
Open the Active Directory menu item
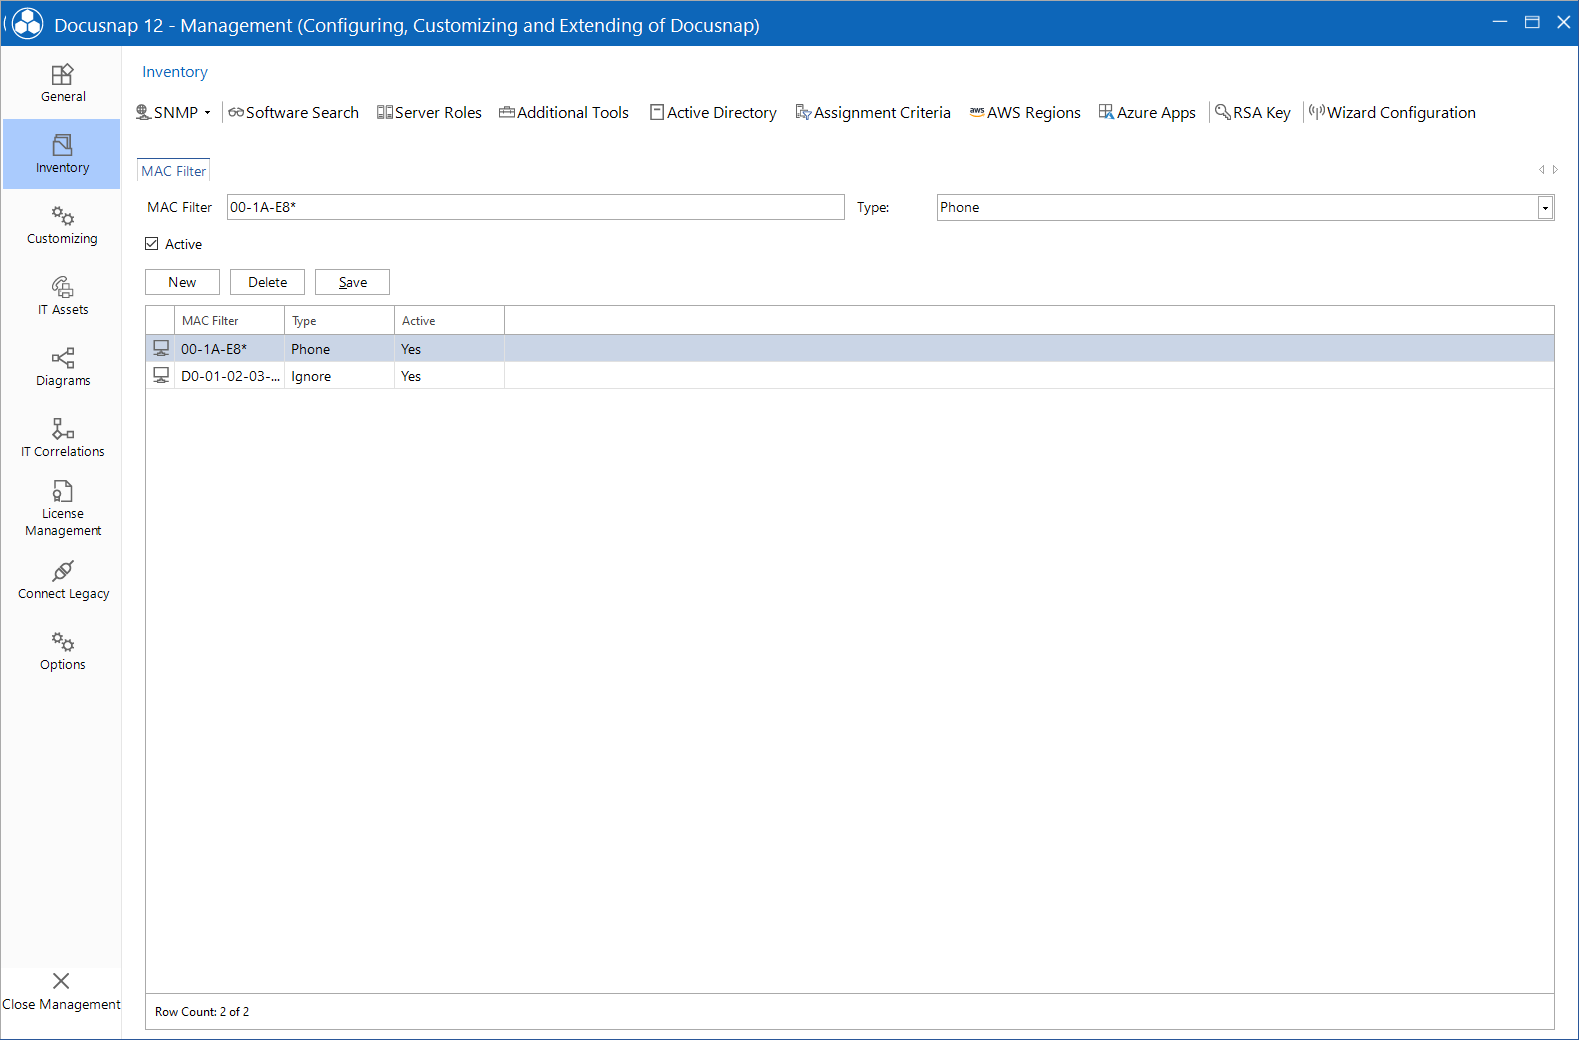[713, 112]
